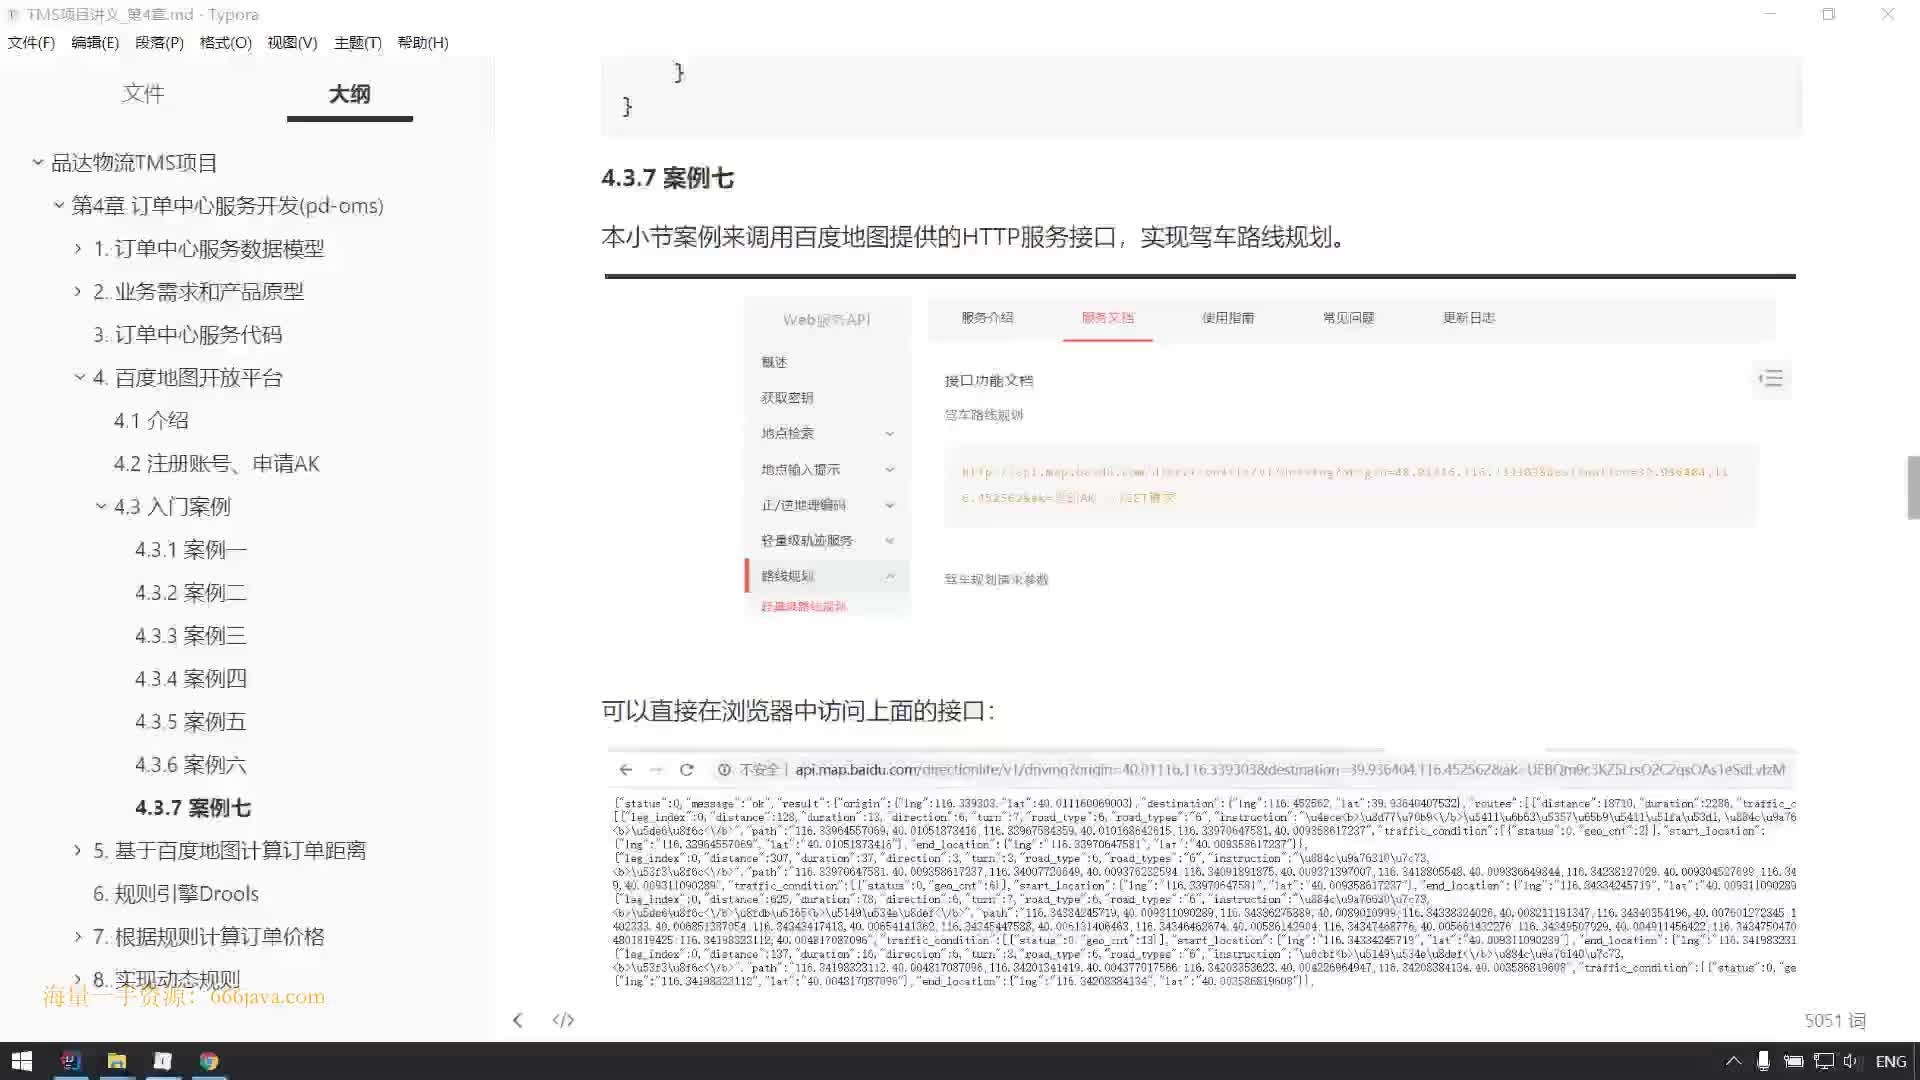The height and width of the screenshot is (1080, 1920).
Task: Expand 7. 根据规则计算订单价格
Action: [x=77, y=936]
